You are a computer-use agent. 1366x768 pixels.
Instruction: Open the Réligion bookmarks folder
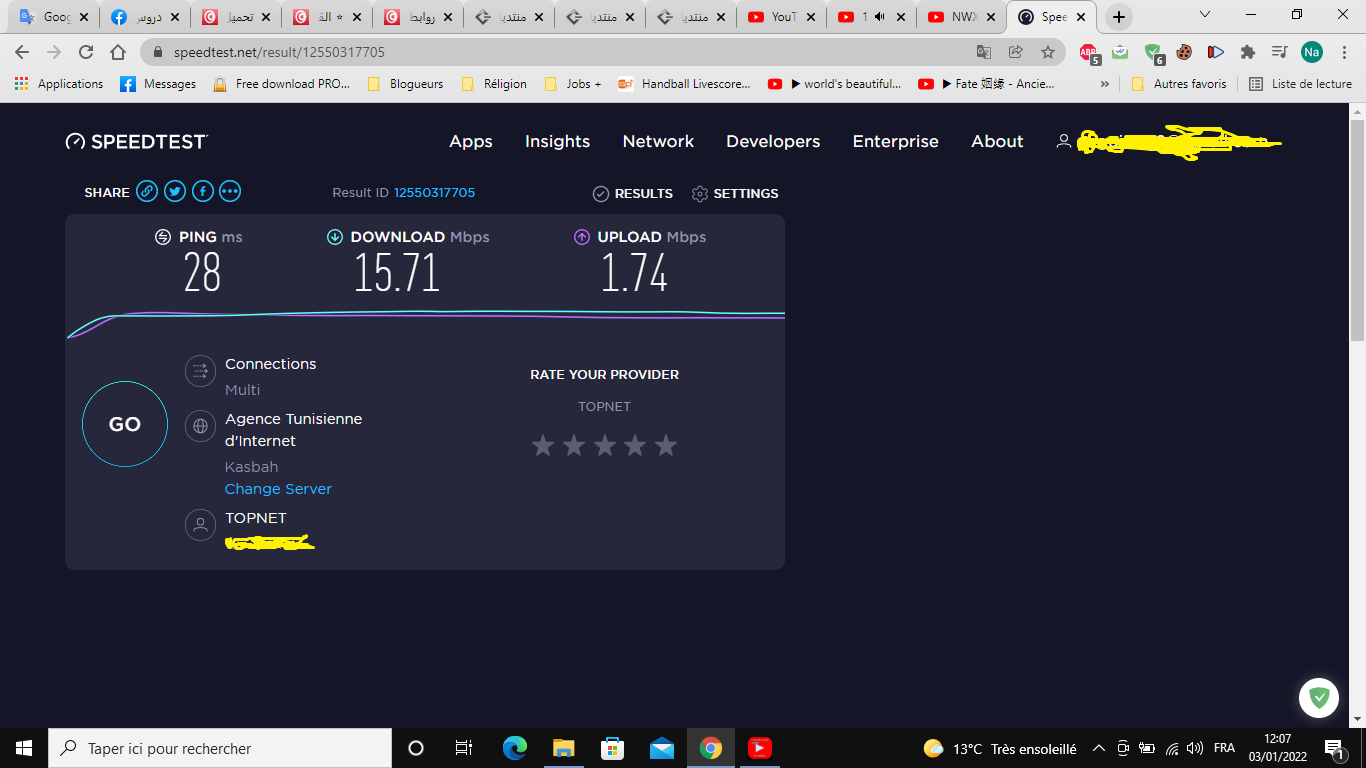[x=494, y=84]
